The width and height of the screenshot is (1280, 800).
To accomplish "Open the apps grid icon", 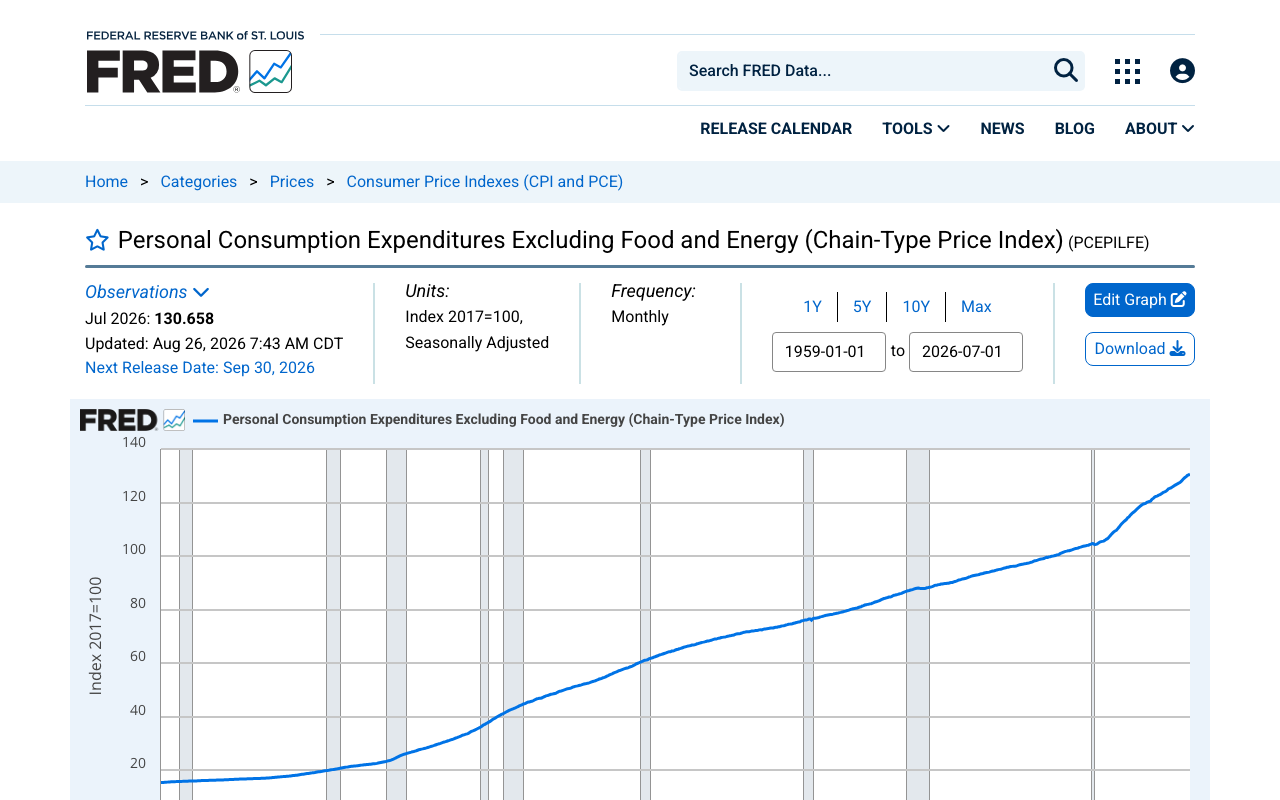I will coord(1127,71).
